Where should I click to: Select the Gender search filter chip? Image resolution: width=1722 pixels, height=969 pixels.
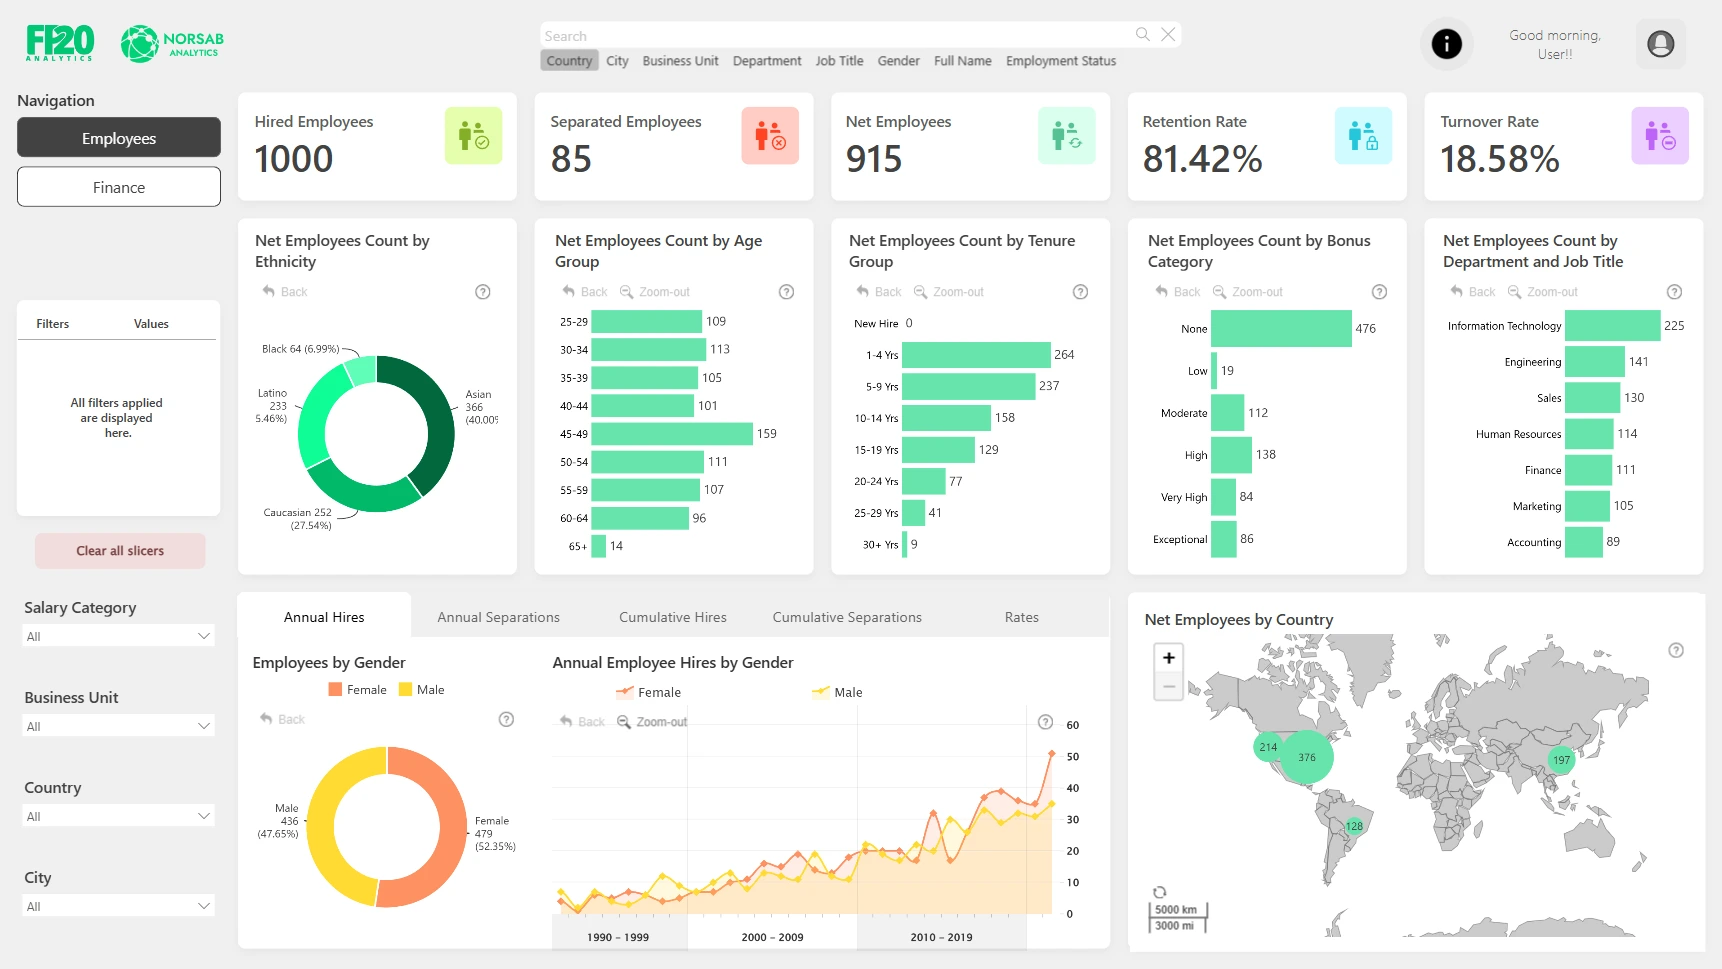(x=898, y=61)
